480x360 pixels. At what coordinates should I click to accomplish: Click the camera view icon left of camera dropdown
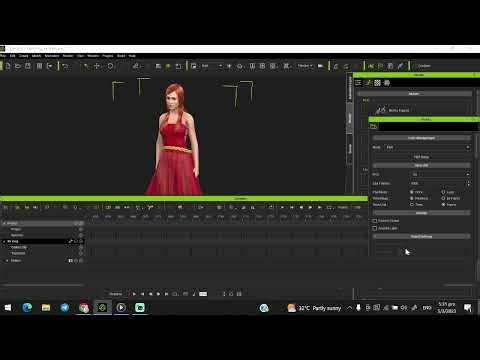tap(193, 66)
